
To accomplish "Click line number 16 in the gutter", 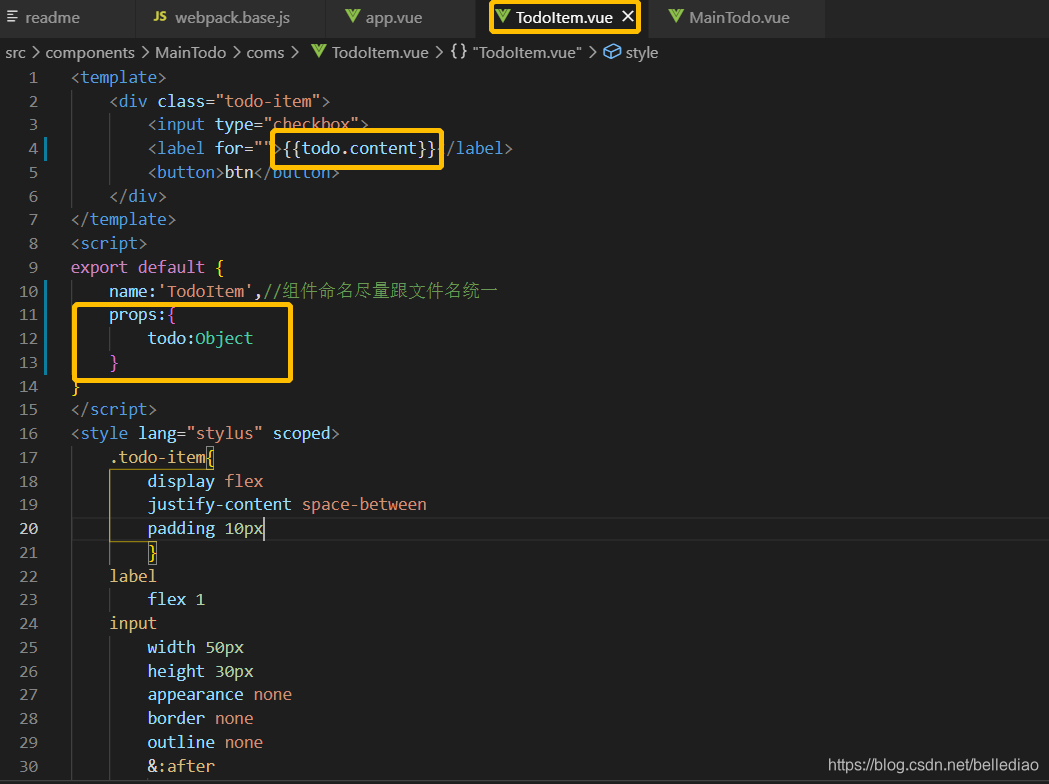I will click(29, 433).
